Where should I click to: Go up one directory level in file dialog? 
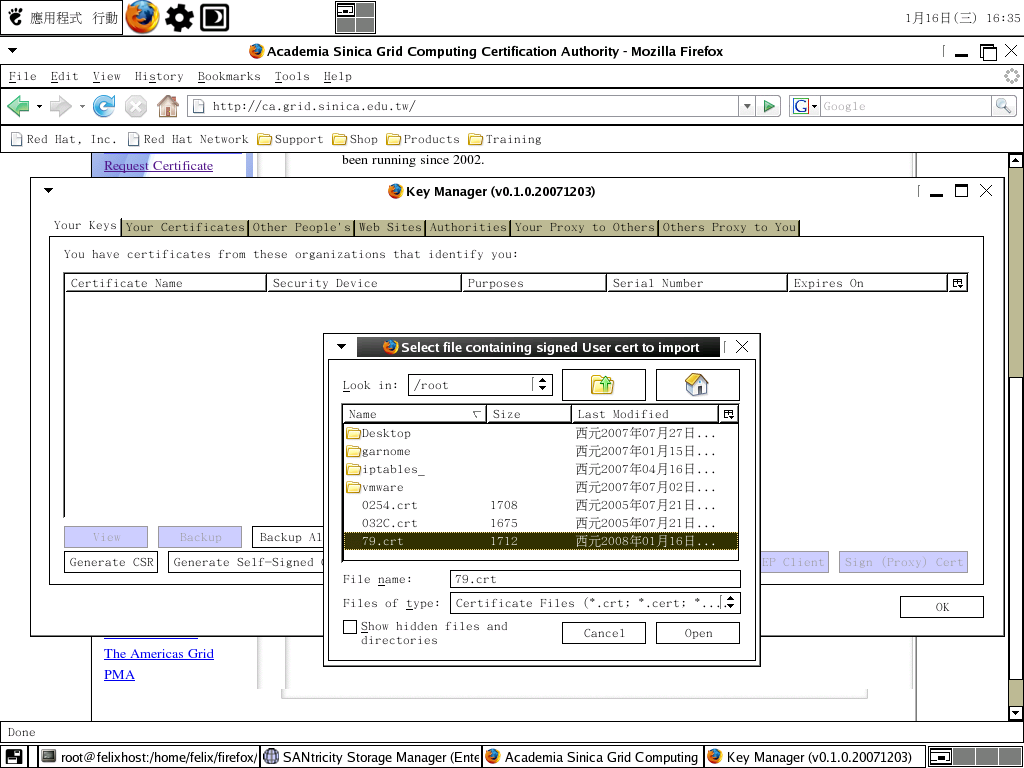tap(603, 385)
